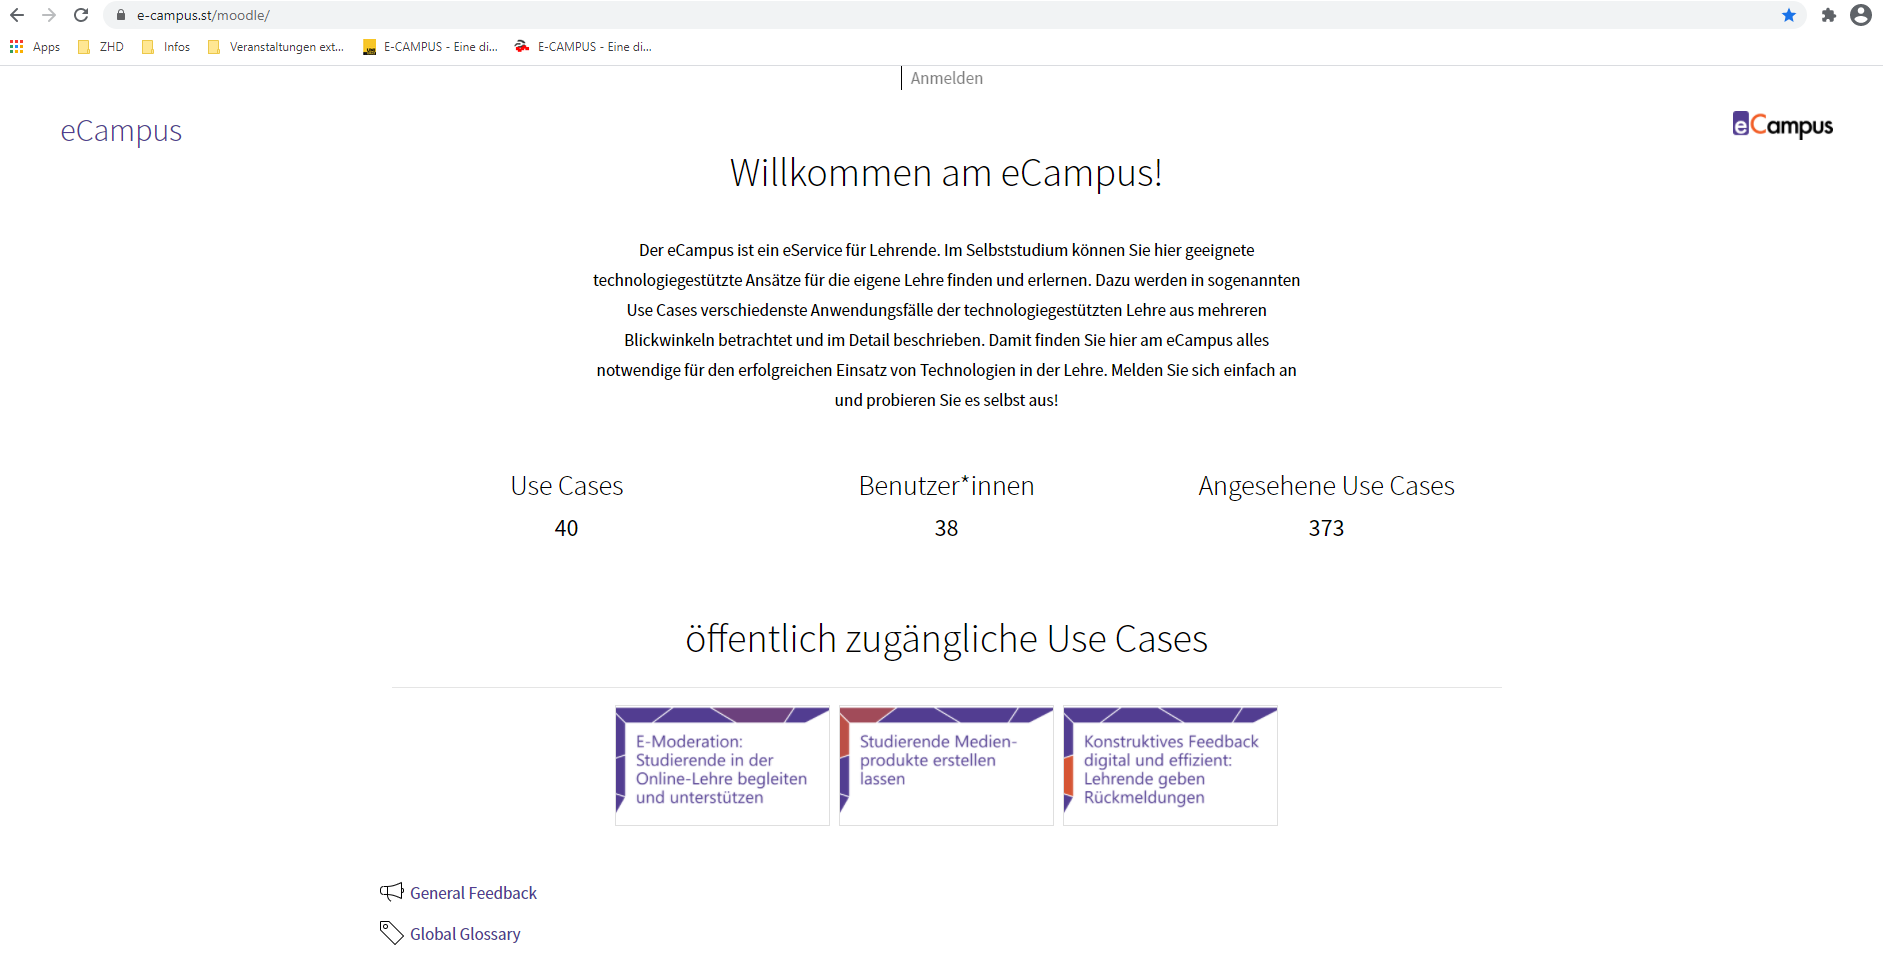Click the Use Cases count 40
This screenshot has height=965, width=1883.
coord(566,528)
